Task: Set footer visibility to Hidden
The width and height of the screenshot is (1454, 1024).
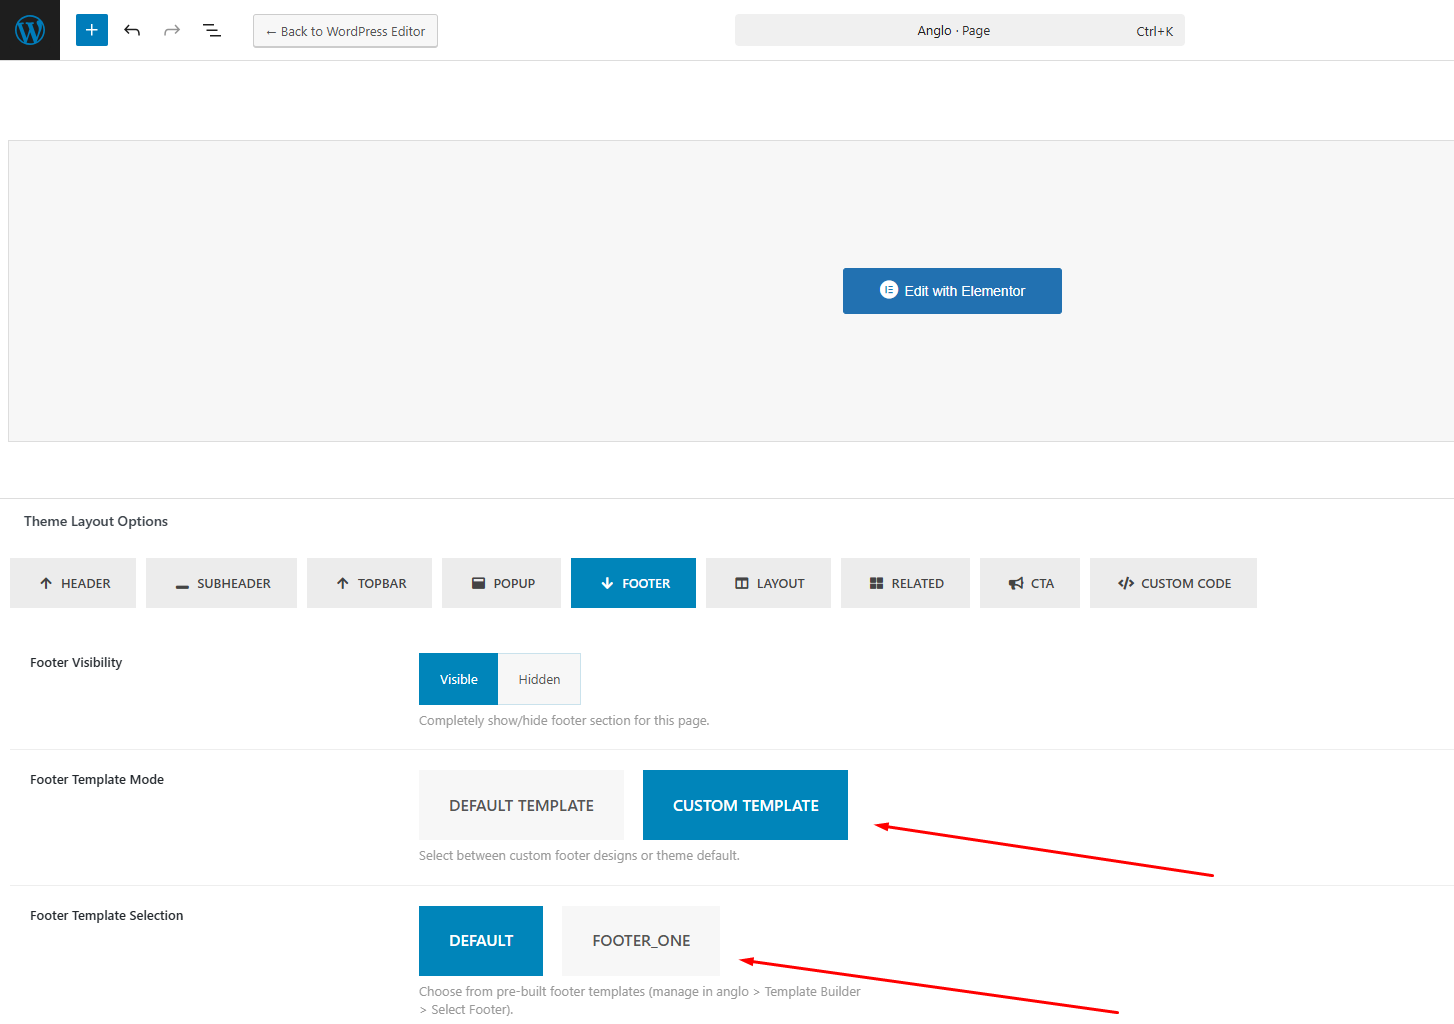Action: [x=539, y=679]
